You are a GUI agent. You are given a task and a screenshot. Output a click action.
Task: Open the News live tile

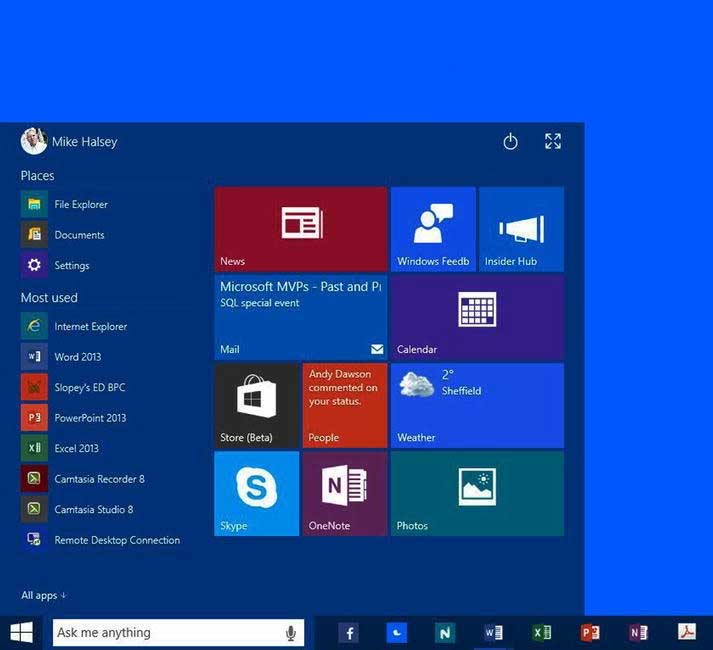click(x=300, y=229)
